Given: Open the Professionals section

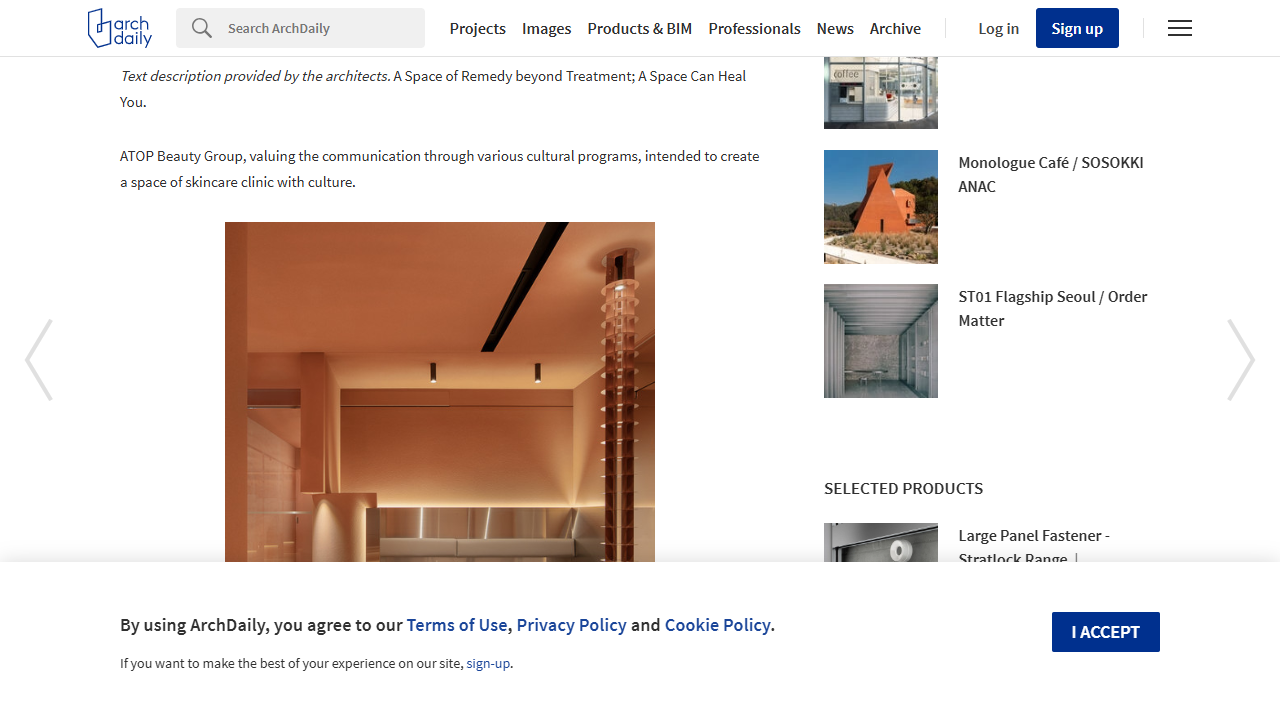Looking at the screenshot, I should coord(754,28).
